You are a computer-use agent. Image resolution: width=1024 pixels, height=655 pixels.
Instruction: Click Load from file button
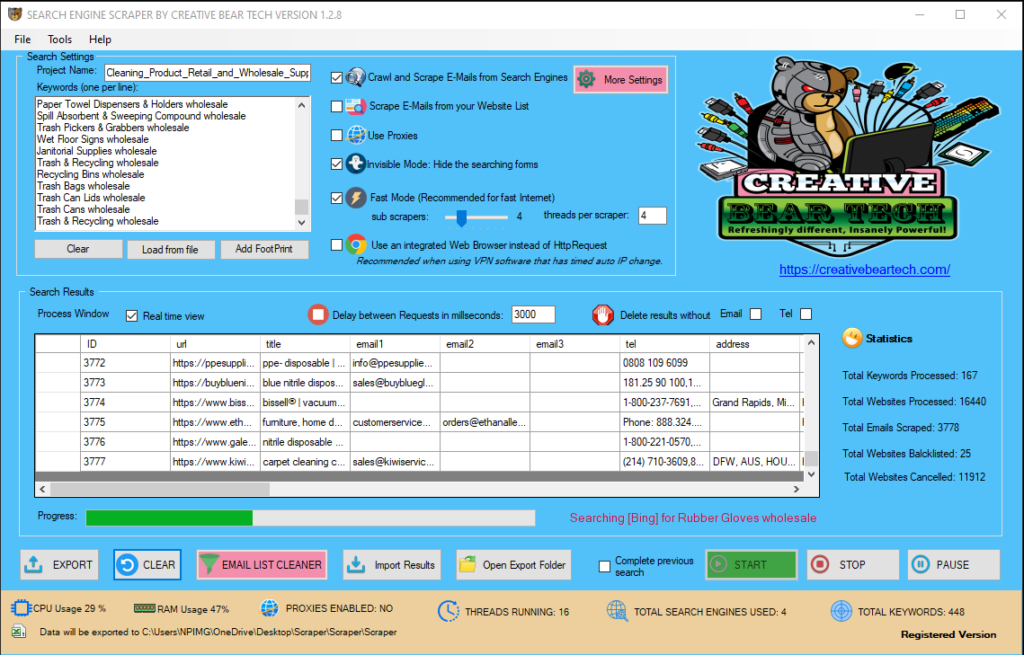coord(170,249)
